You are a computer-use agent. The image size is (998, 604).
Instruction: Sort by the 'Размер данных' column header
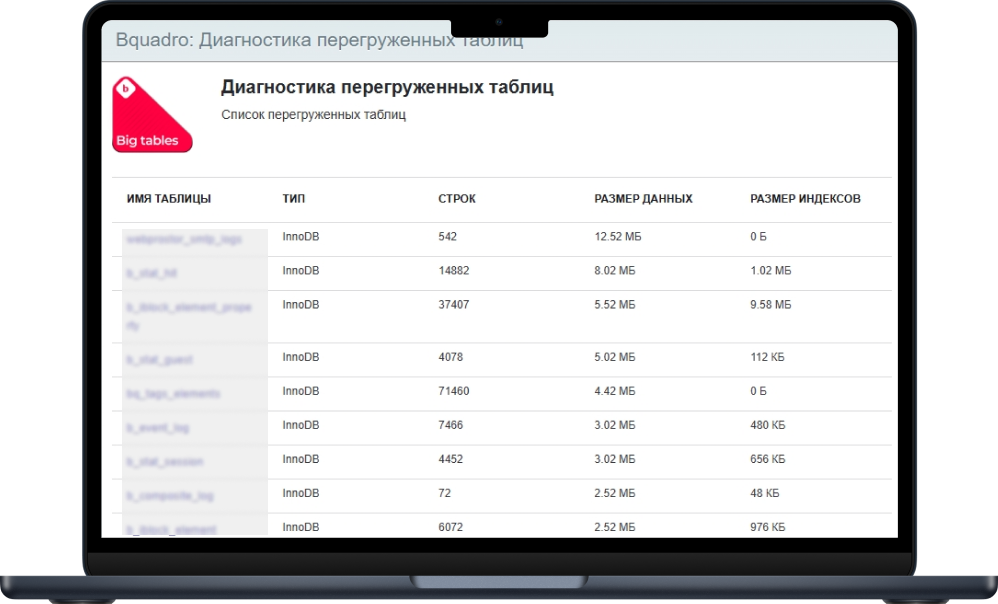point(643,199)
